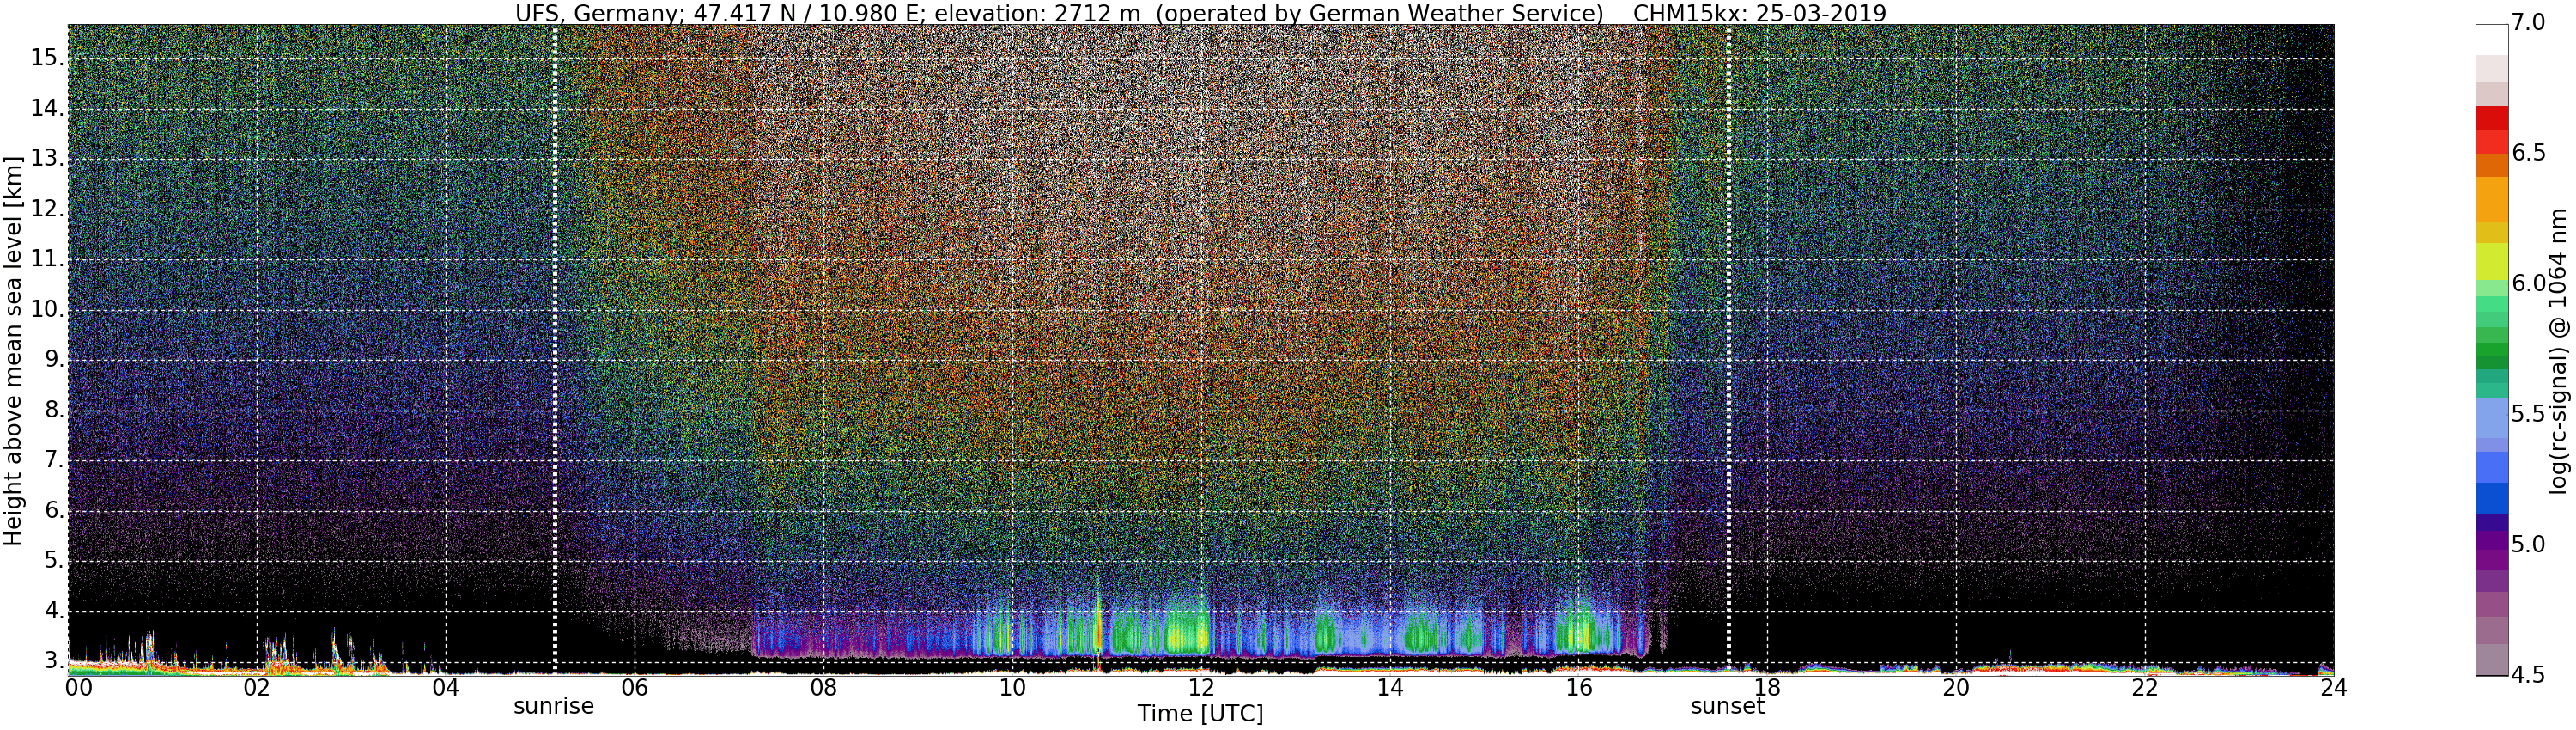2576x730 pixels.
Task: Click the '06' time tick label
Action: click(635, 688)
